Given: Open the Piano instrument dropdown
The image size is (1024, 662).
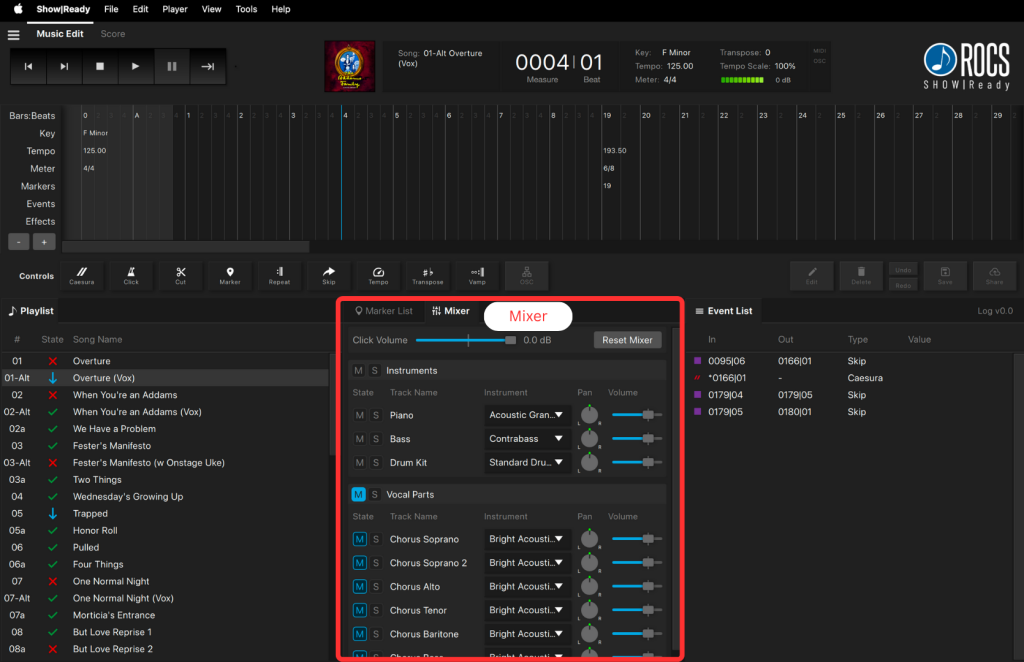Looking at the screenshot, I should (527, 415).
